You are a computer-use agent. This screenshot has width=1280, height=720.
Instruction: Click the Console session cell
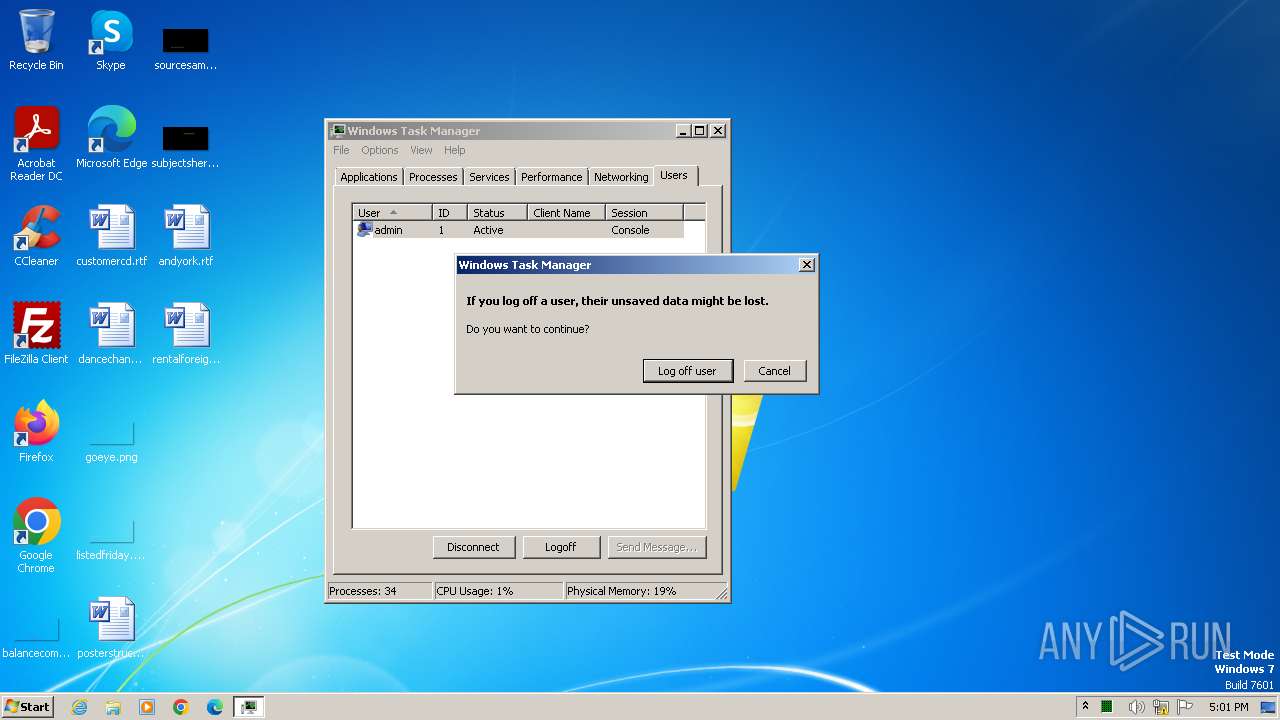pyautogui.click(x=630, y=230)
